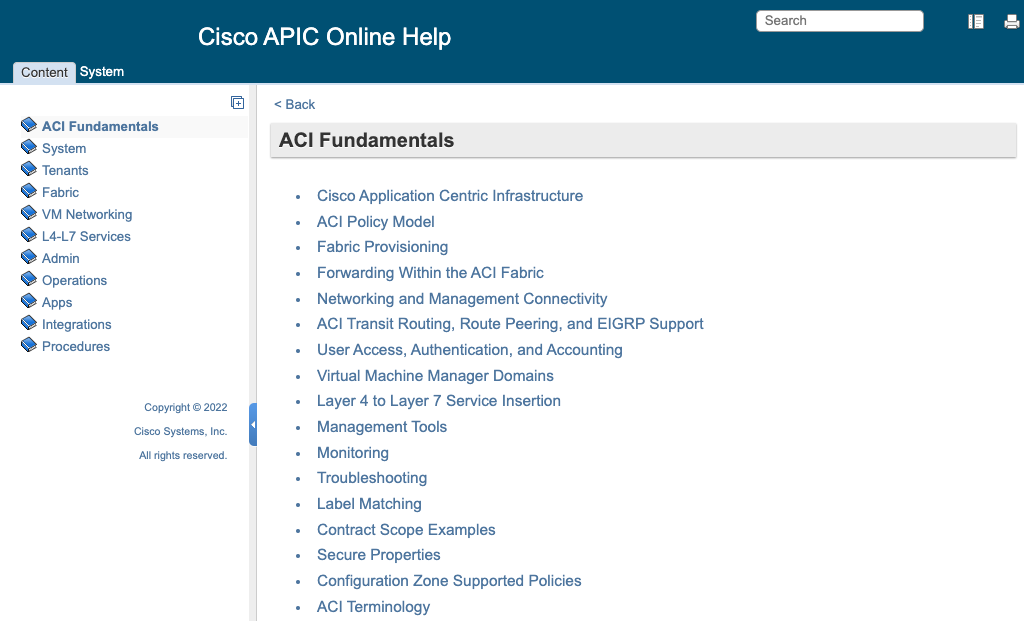Open the Fabric topic in the sidebar
1024x621 pixels.
(x=60, y=193)
